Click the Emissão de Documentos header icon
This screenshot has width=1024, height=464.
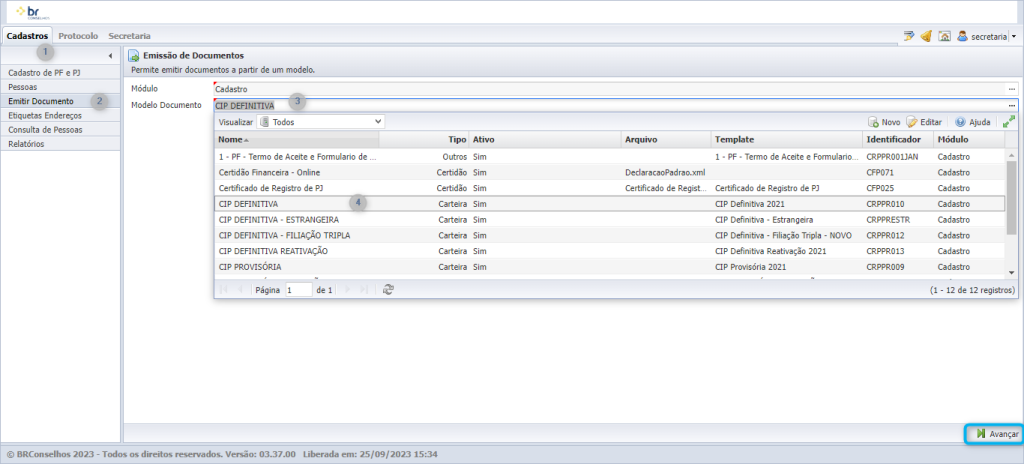133,56
